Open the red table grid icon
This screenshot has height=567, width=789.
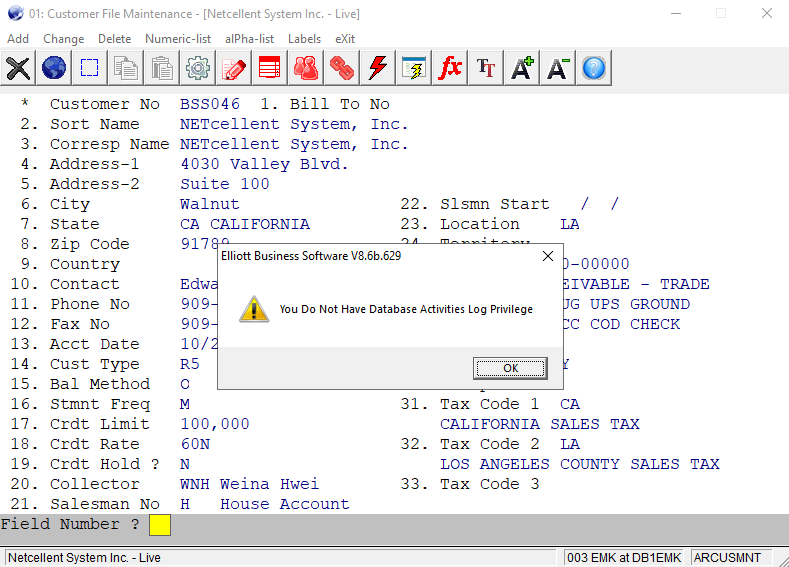click(x=270, y=68)
